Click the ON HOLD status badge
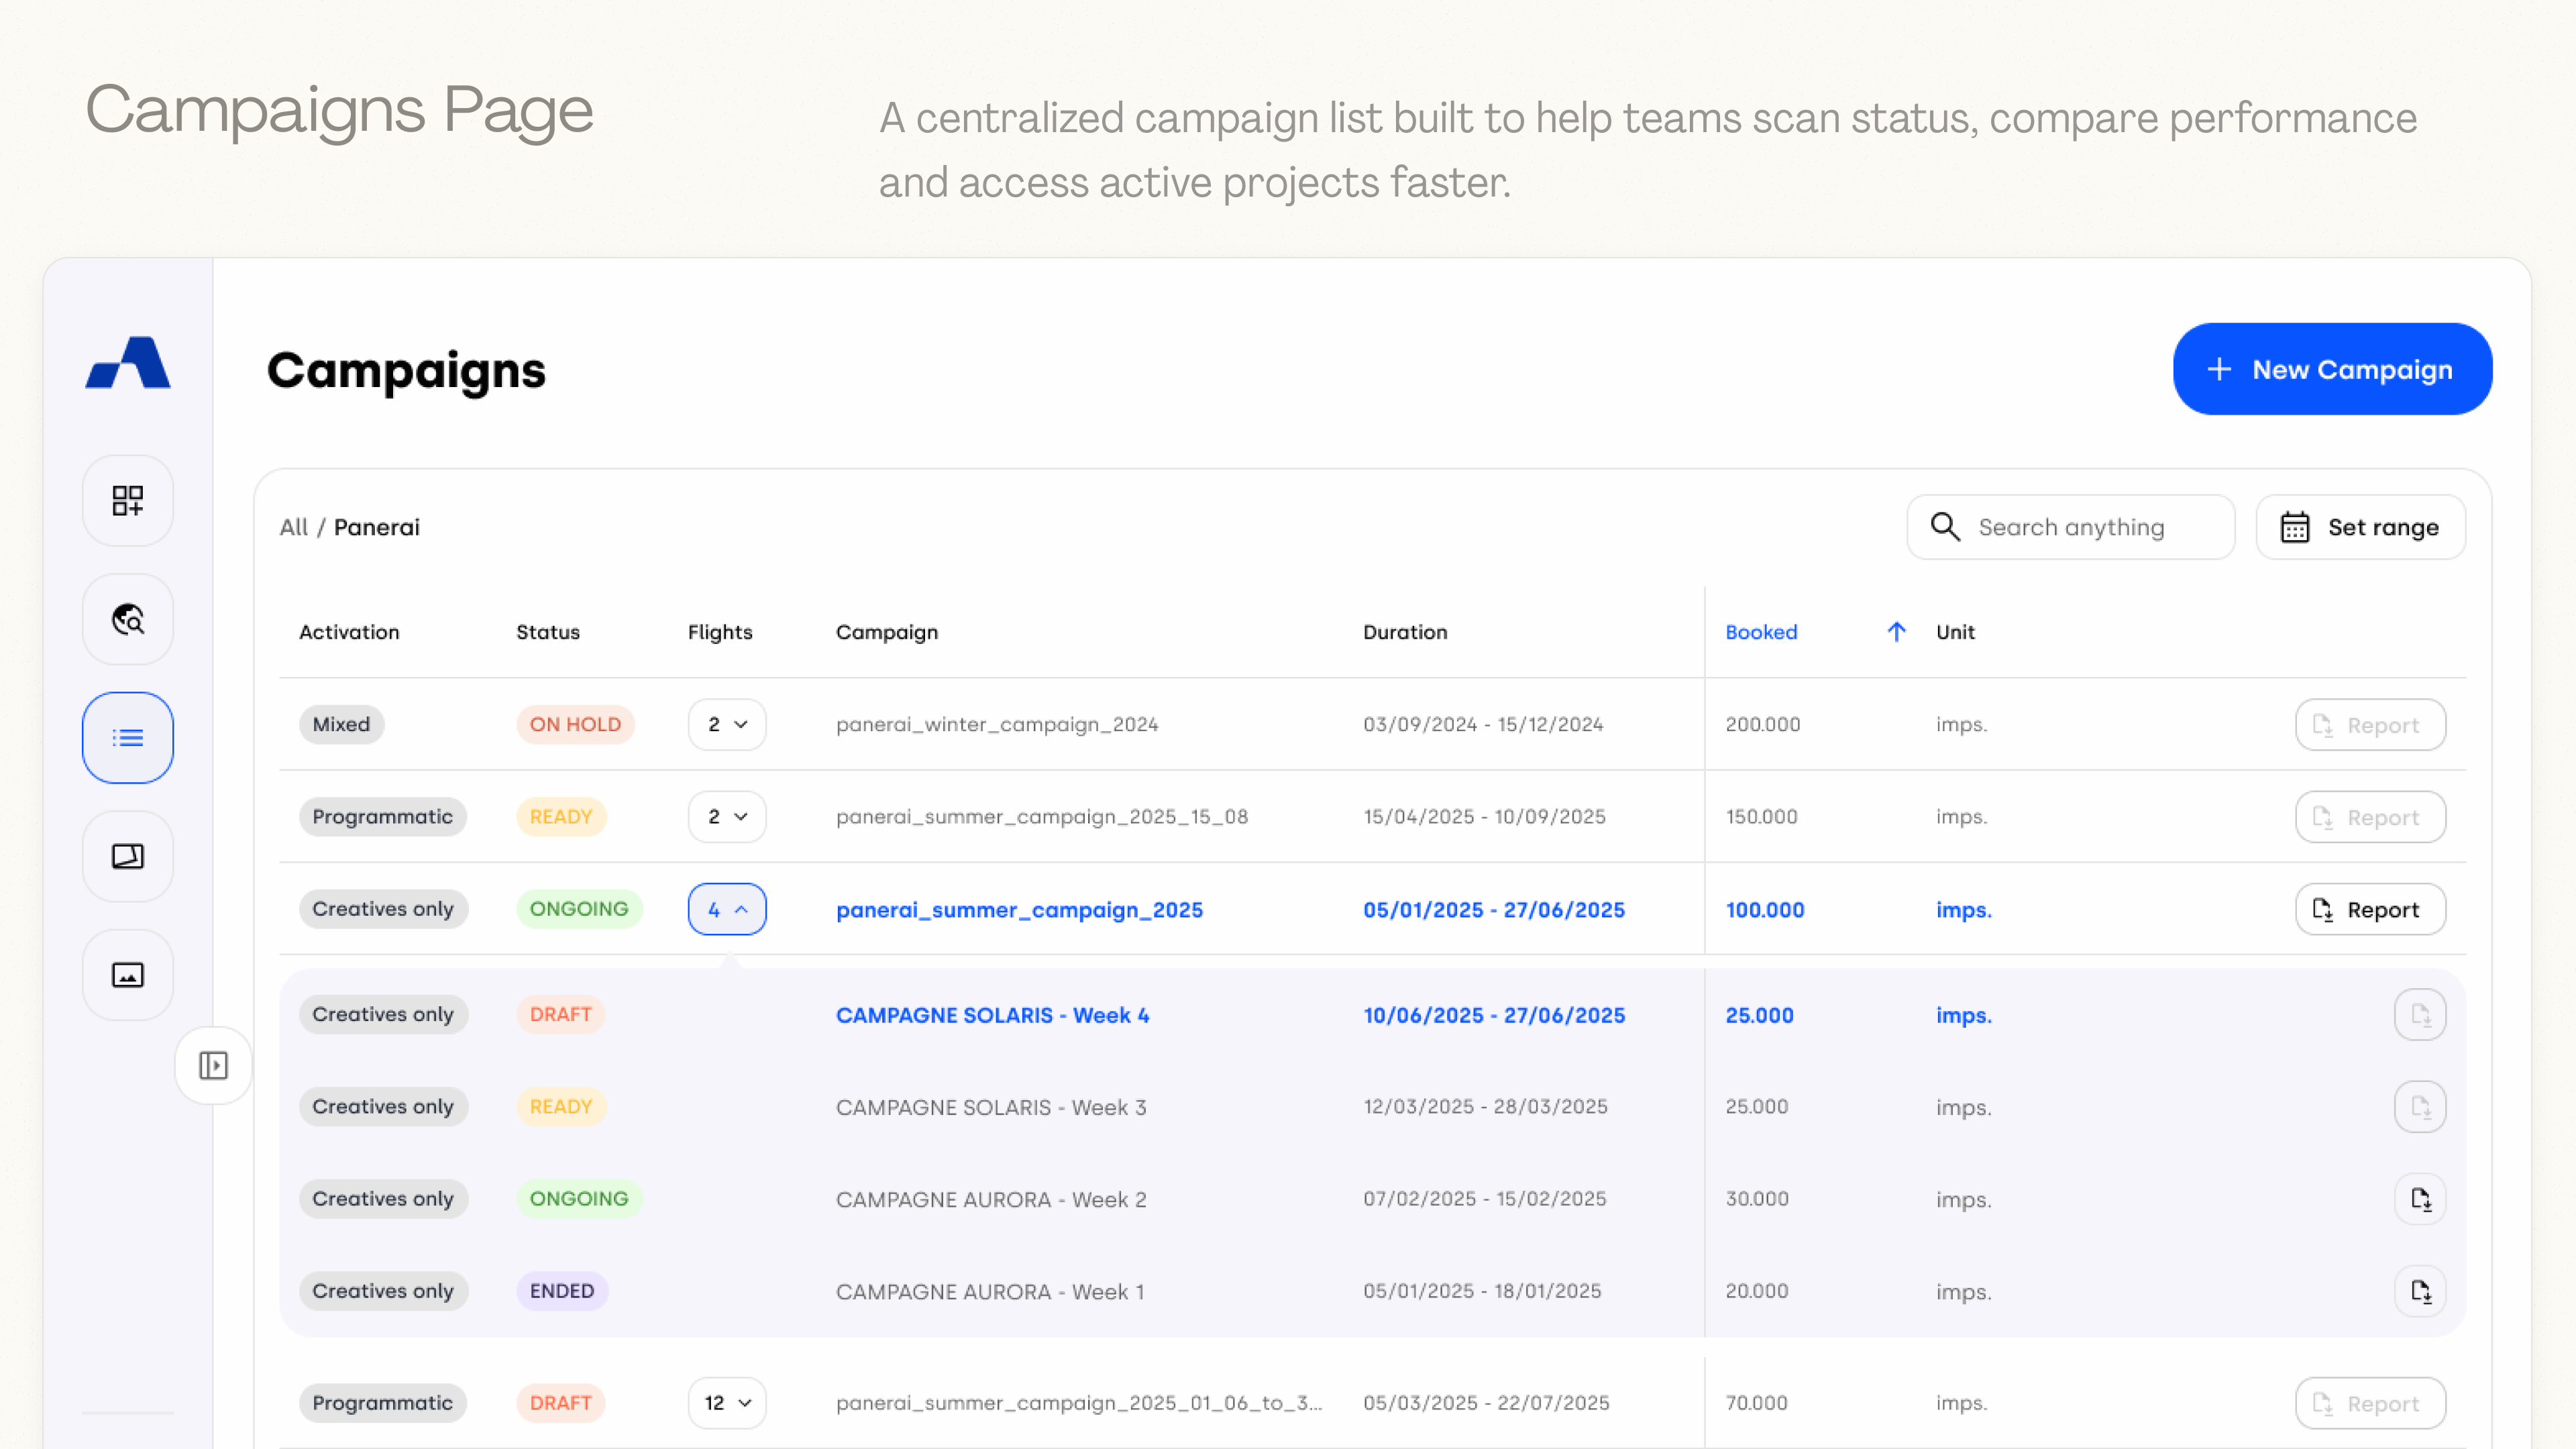This screenshot has width=2576, height=1449. [575, 724]
